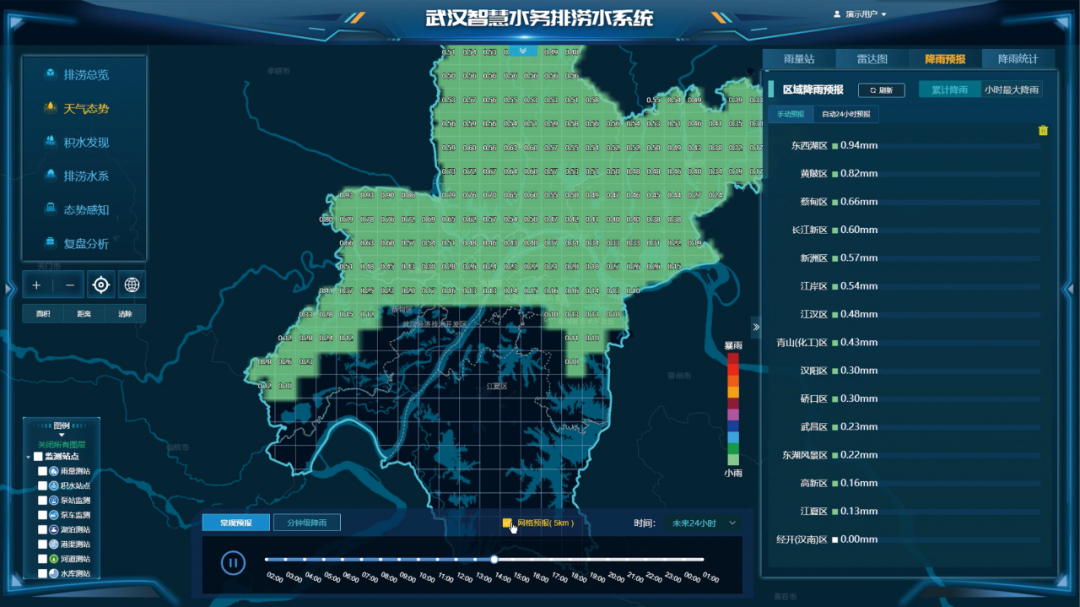Click the globe full-extent icon
1080x607 pixels.
point(132,285)
